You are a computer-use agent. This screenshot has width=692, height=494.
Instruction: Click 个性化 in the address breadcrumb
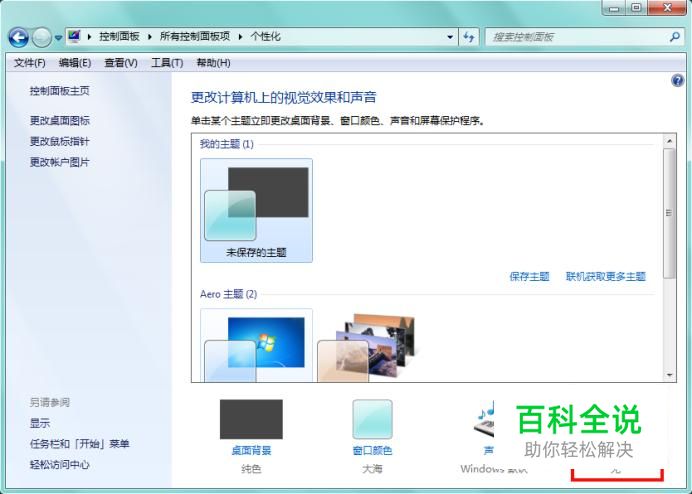click(265, 37)
